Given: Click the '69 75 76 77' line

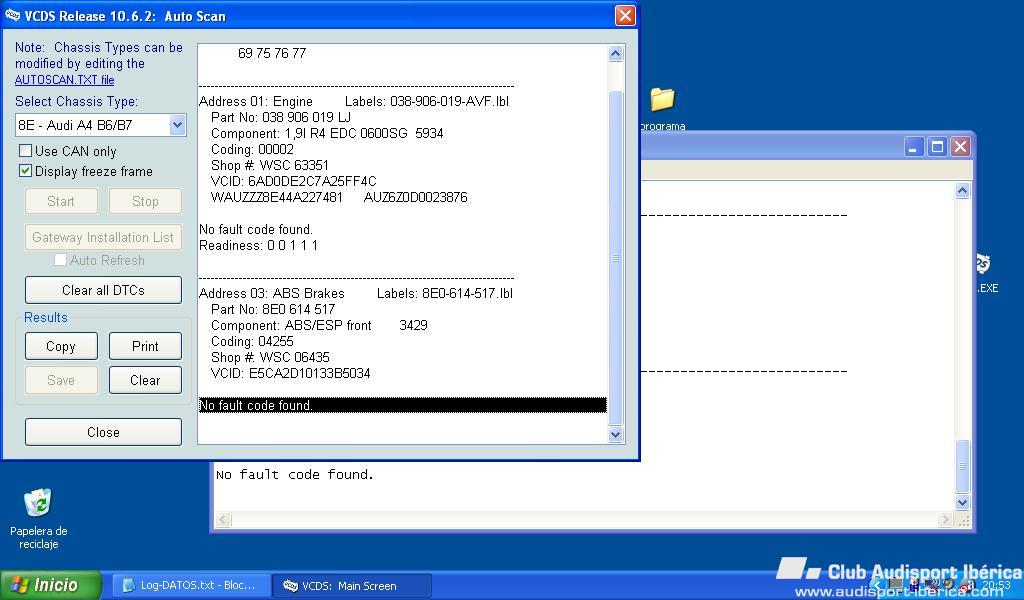Looking at the screenshot, I should [x=272, y=54].
